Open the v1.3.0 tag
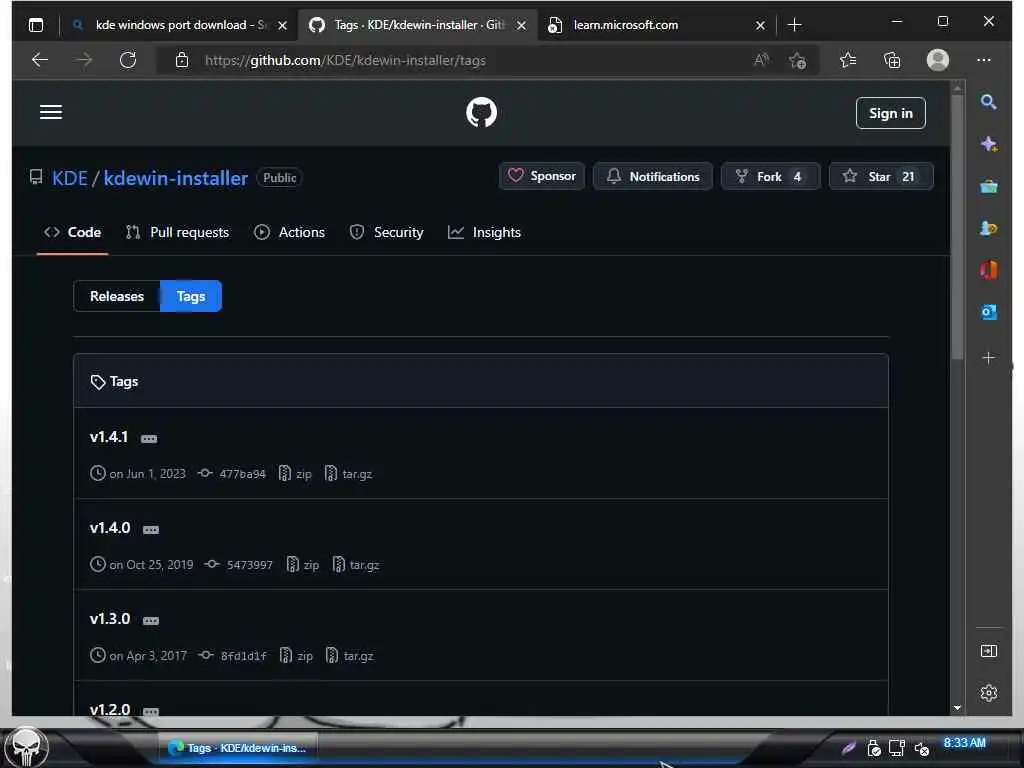Screen dimensions: 1024x768 [x=110, y=618]
